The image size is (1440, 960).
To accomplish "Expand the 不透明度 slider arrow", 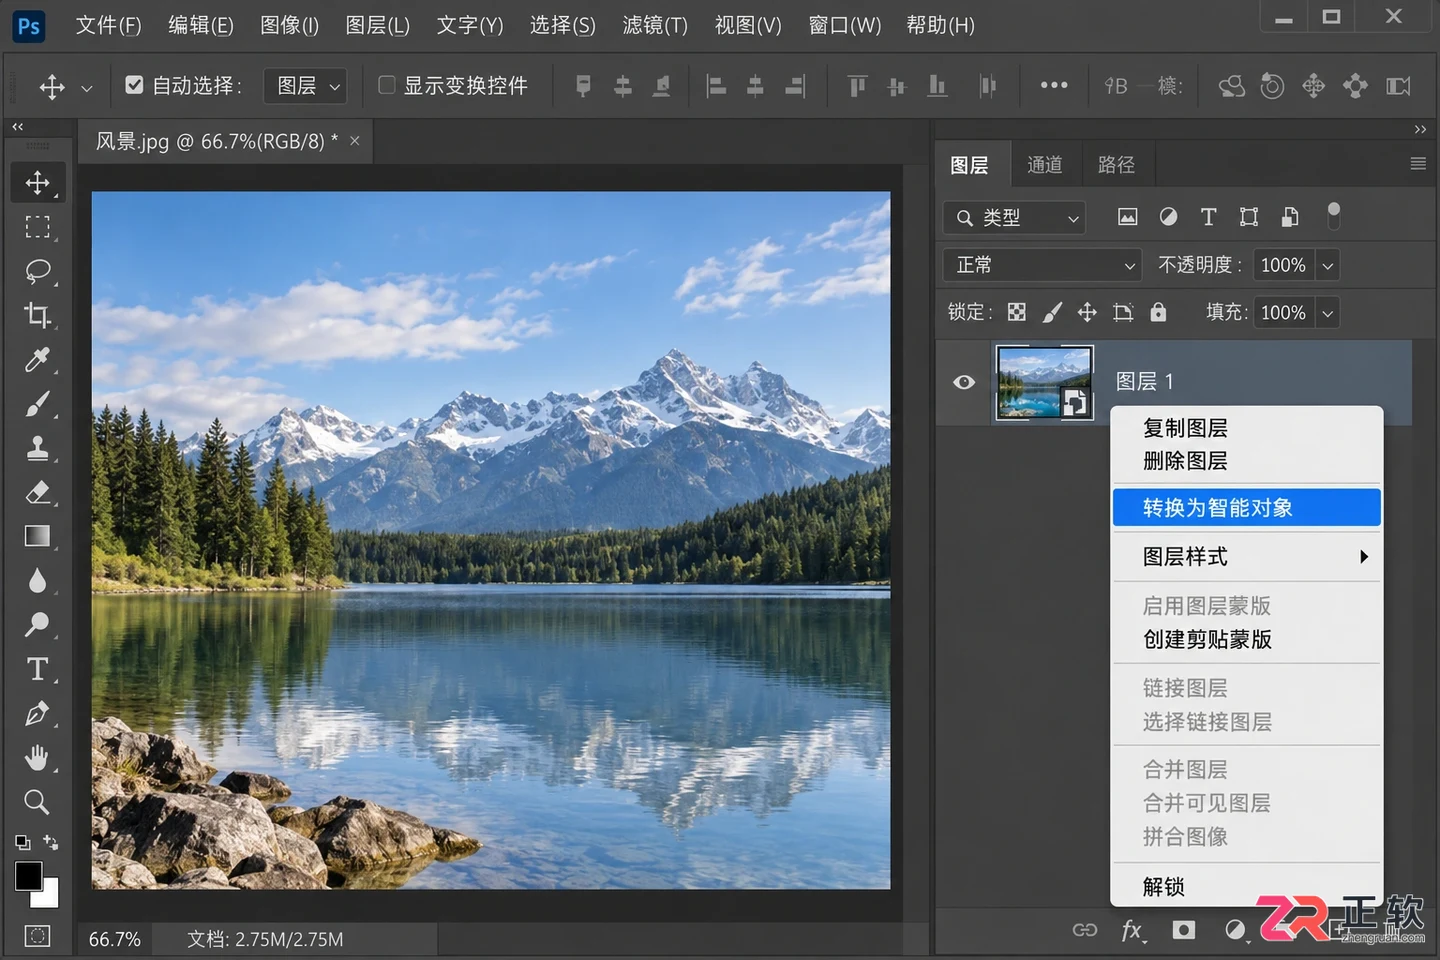I will (1328, 265).
